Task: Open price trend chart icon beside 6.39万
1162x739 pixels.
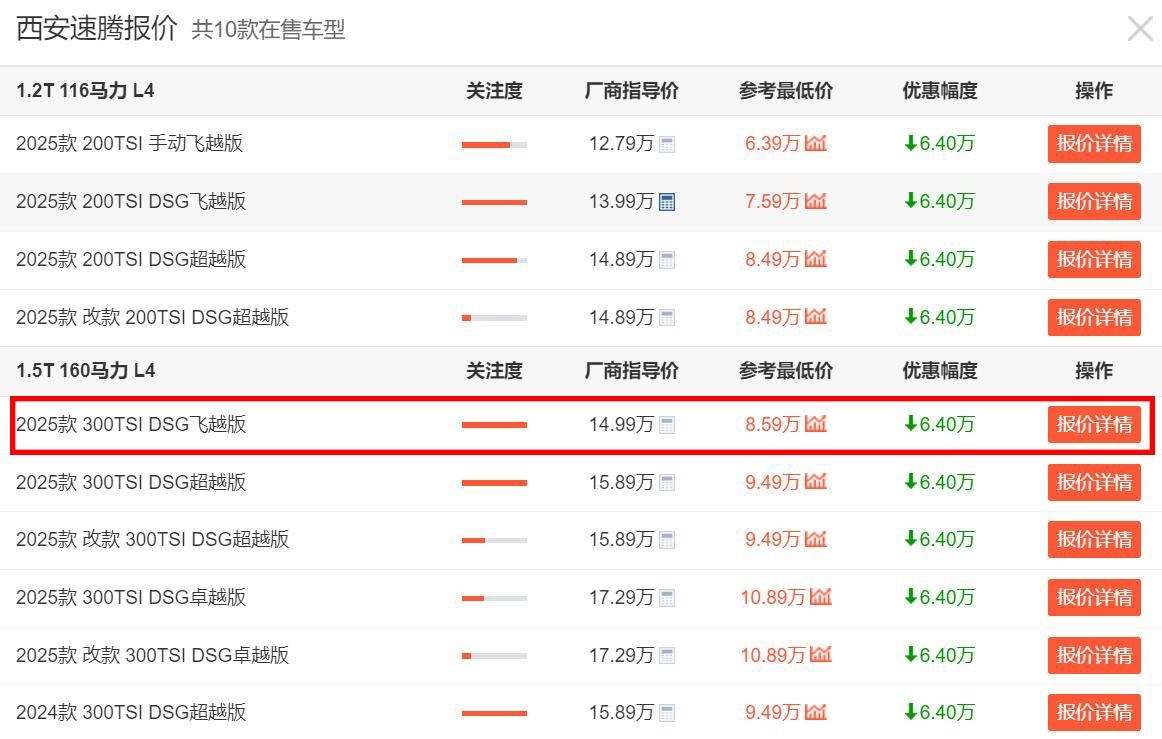Action: pos(815,143)
